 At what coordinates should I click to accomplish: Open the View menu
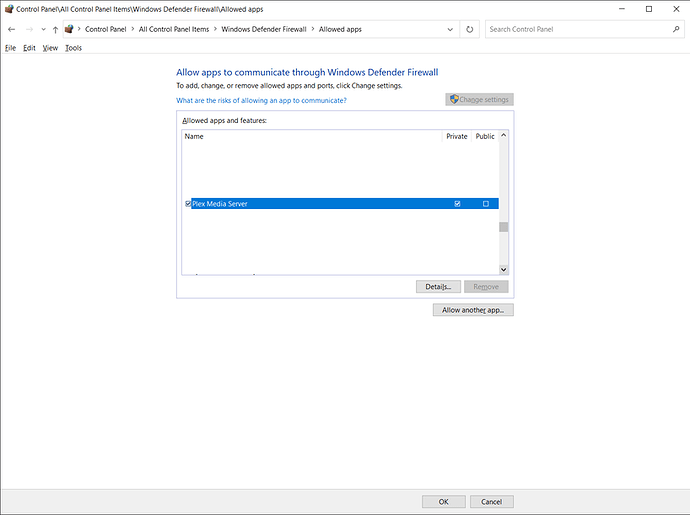click(50, 48)
